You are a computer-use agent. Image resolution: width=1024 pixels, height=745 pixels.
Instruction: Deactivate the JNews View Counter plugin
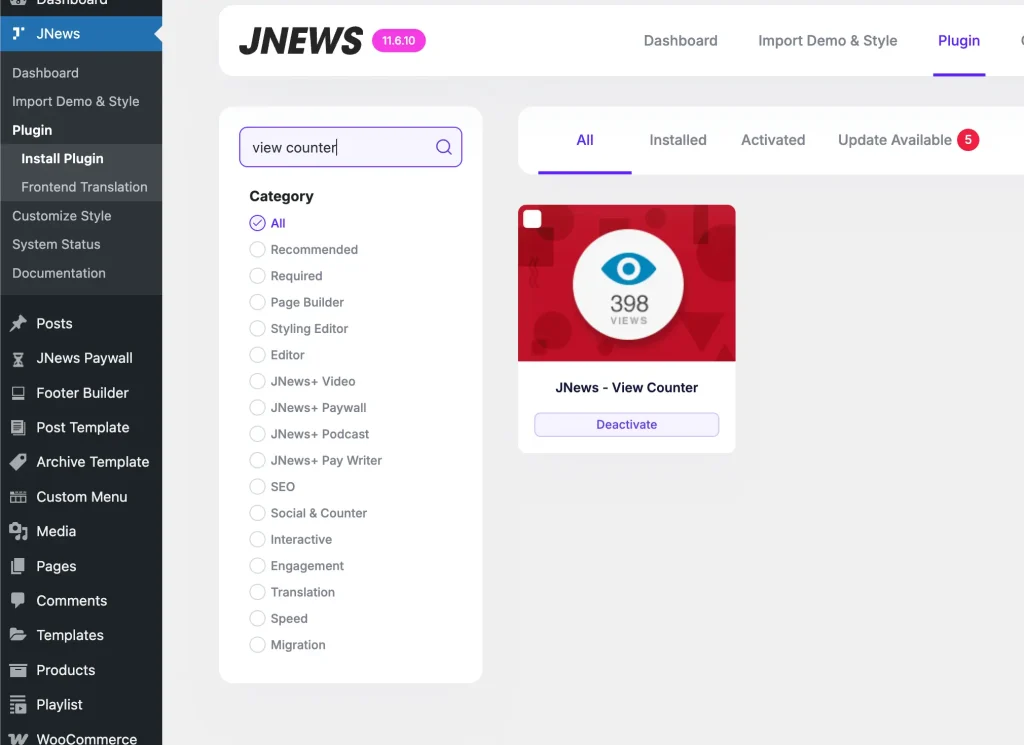click(626, 425)
